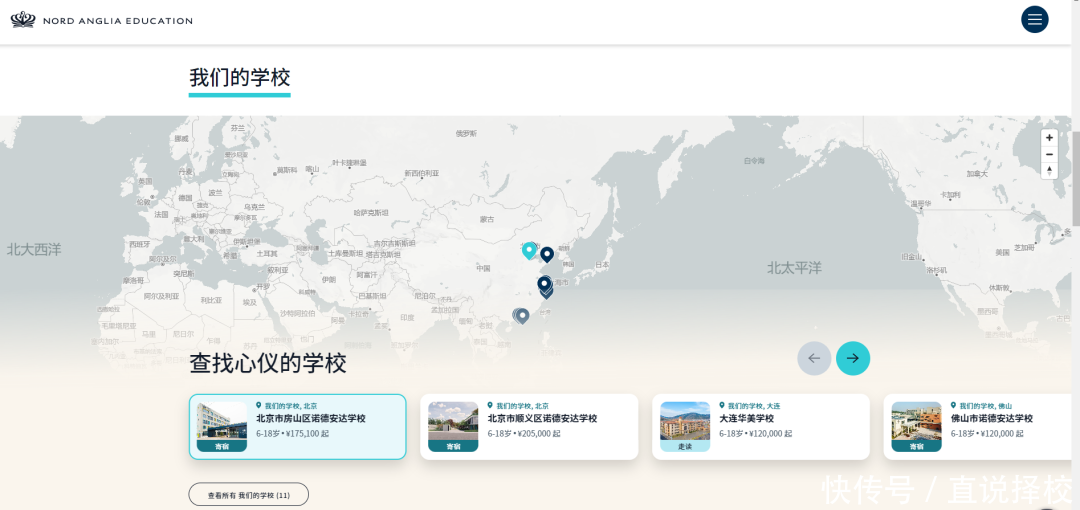Viewport: 1080px width, 510px height.
Task: Zoom in on the map
Action: pyautogui.click(x=1049, y=138)
